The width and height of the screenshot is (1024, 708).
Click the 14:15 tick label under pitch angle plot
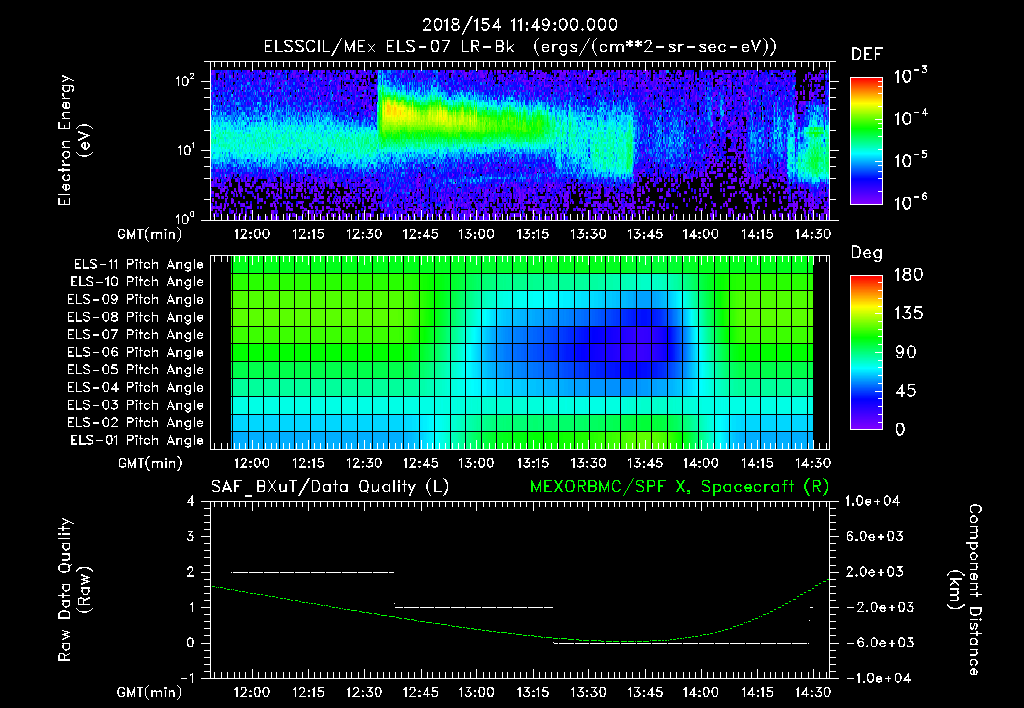757,463
